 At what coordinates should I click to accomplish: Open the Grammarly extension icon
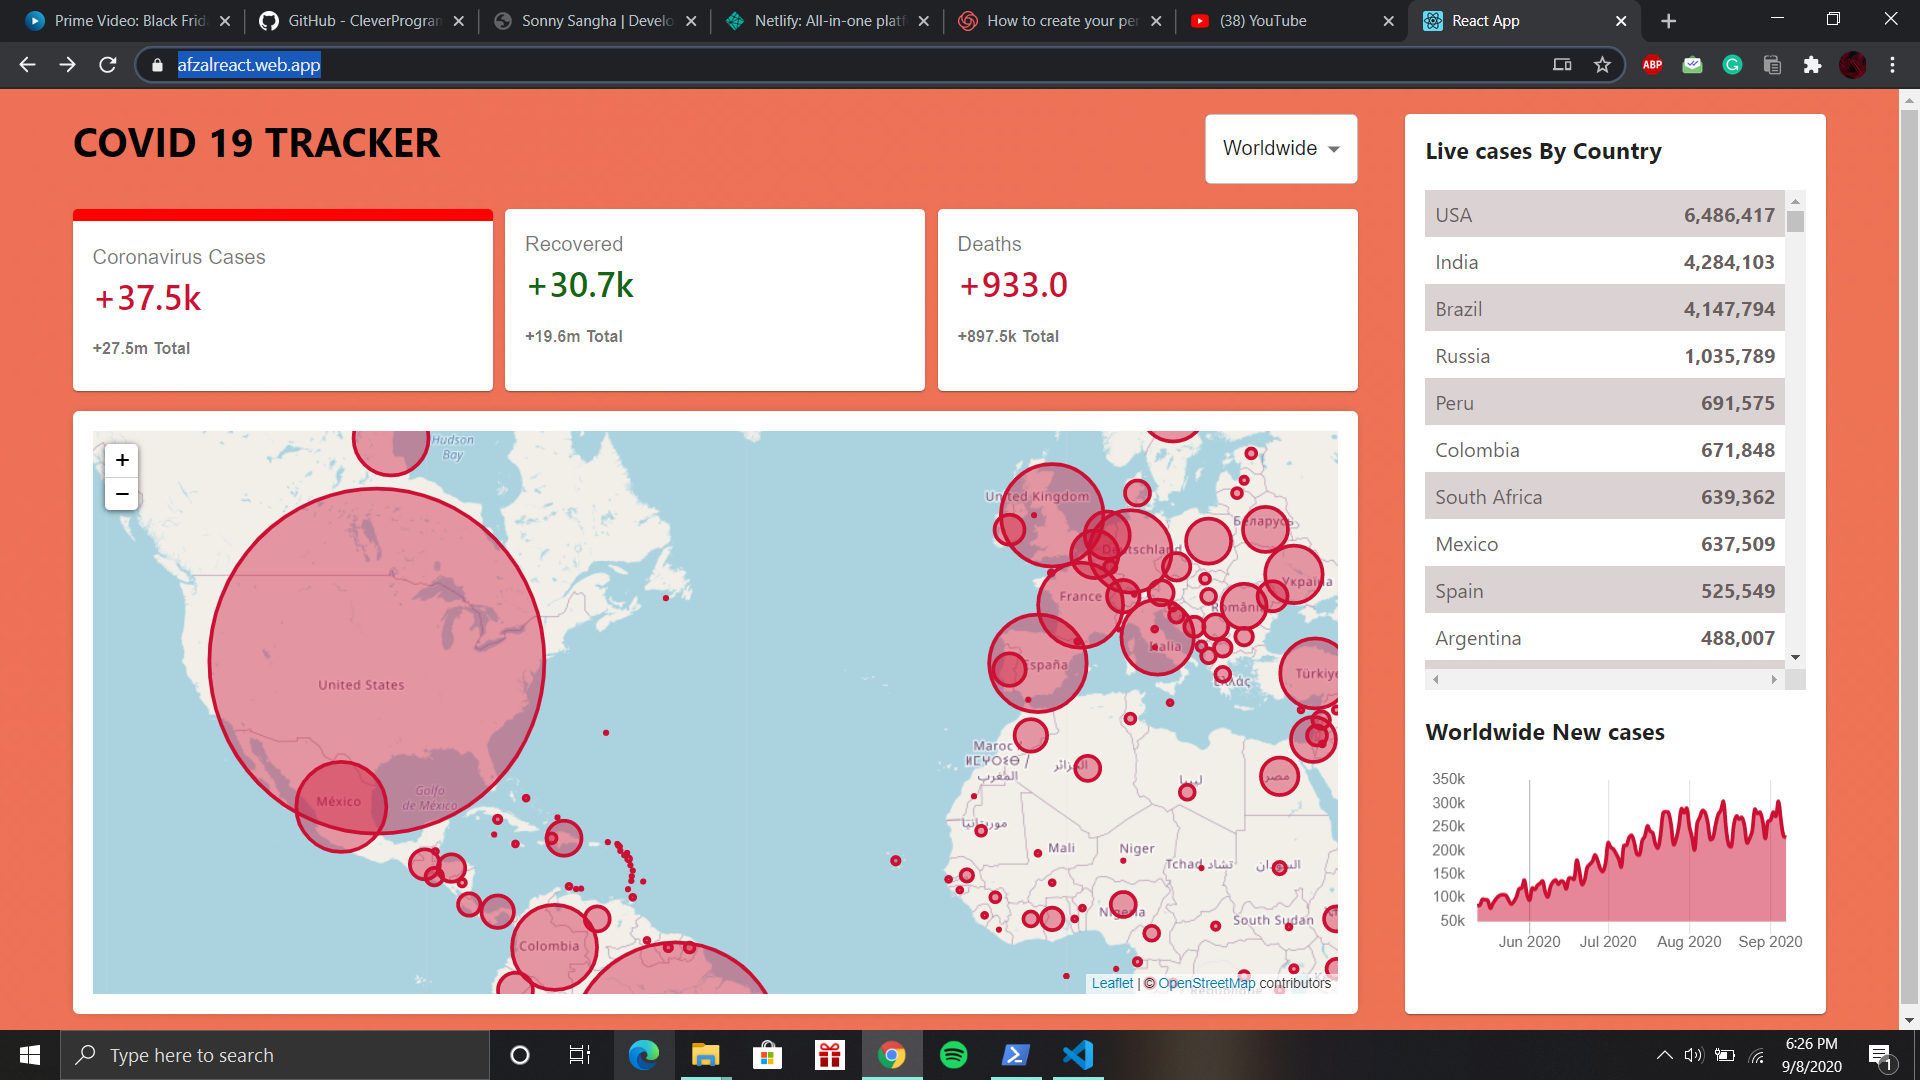[x=1732, y=65]
